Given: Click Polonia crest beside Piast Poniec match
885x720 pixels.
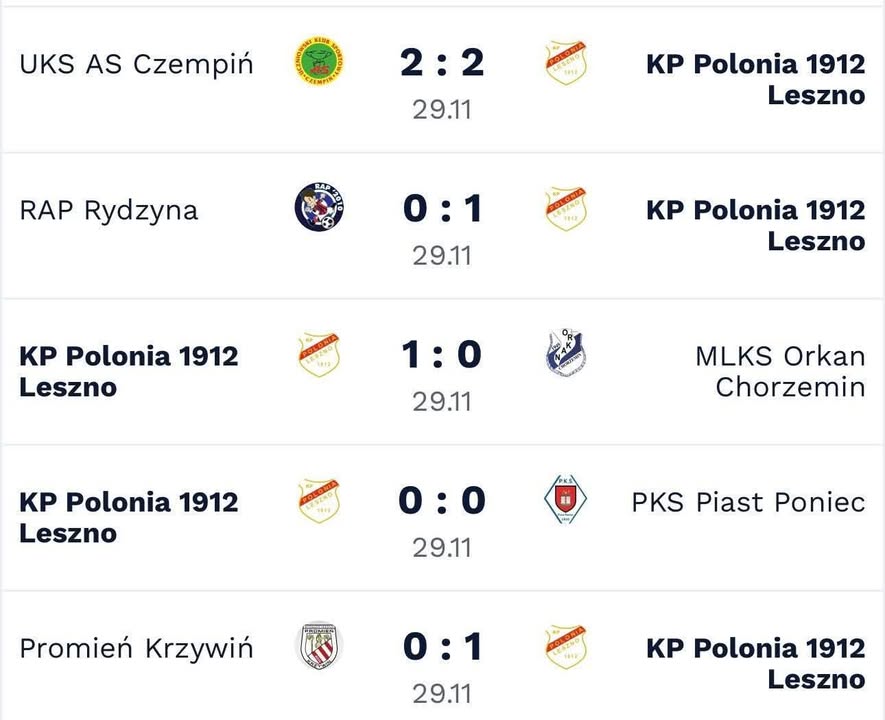Looking at the screenshot, I should (319, 500).
